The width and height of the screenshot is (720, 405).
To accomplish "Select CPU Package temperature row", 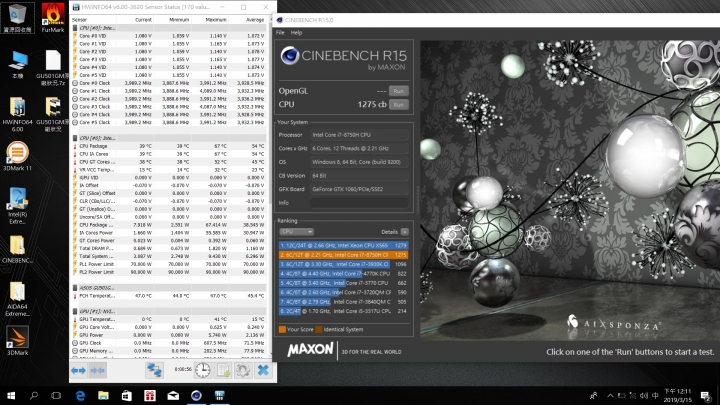I will click(169, 146).
